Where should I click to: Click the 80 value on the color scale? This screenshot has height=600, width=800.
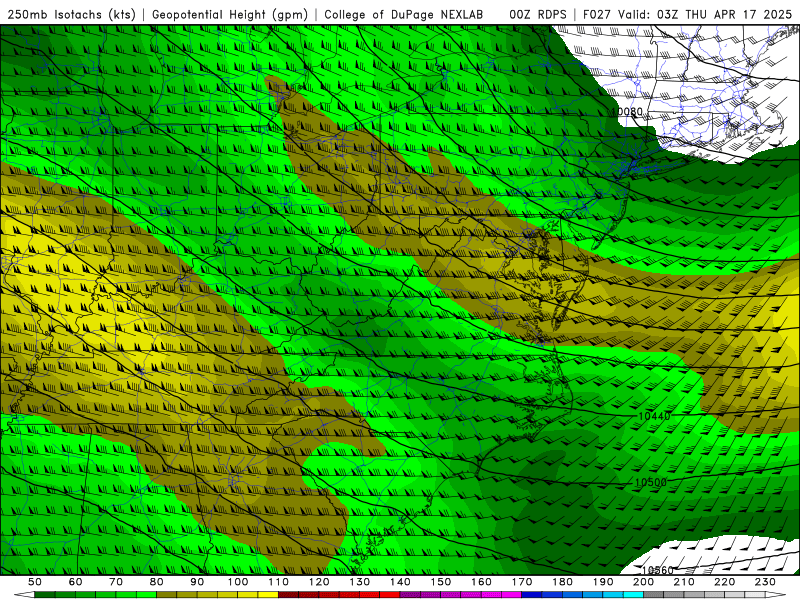point(157,582)
